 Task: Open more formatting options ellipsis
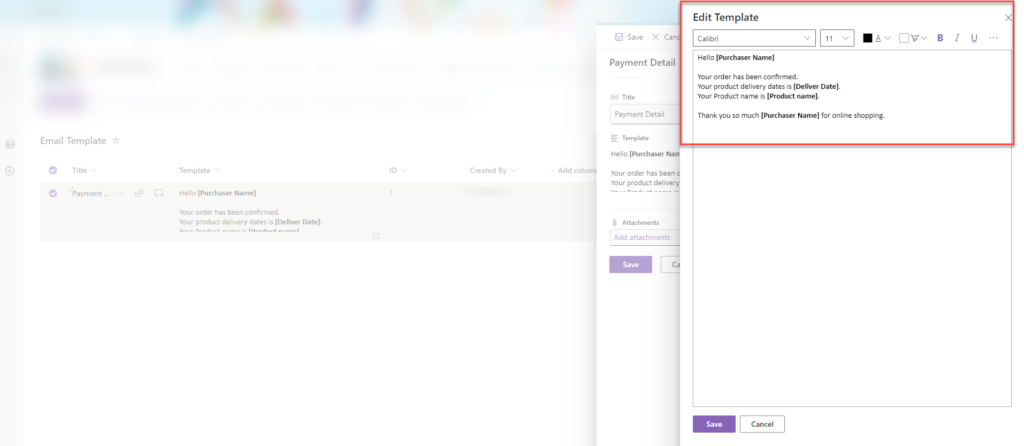(x=993, y=38)
